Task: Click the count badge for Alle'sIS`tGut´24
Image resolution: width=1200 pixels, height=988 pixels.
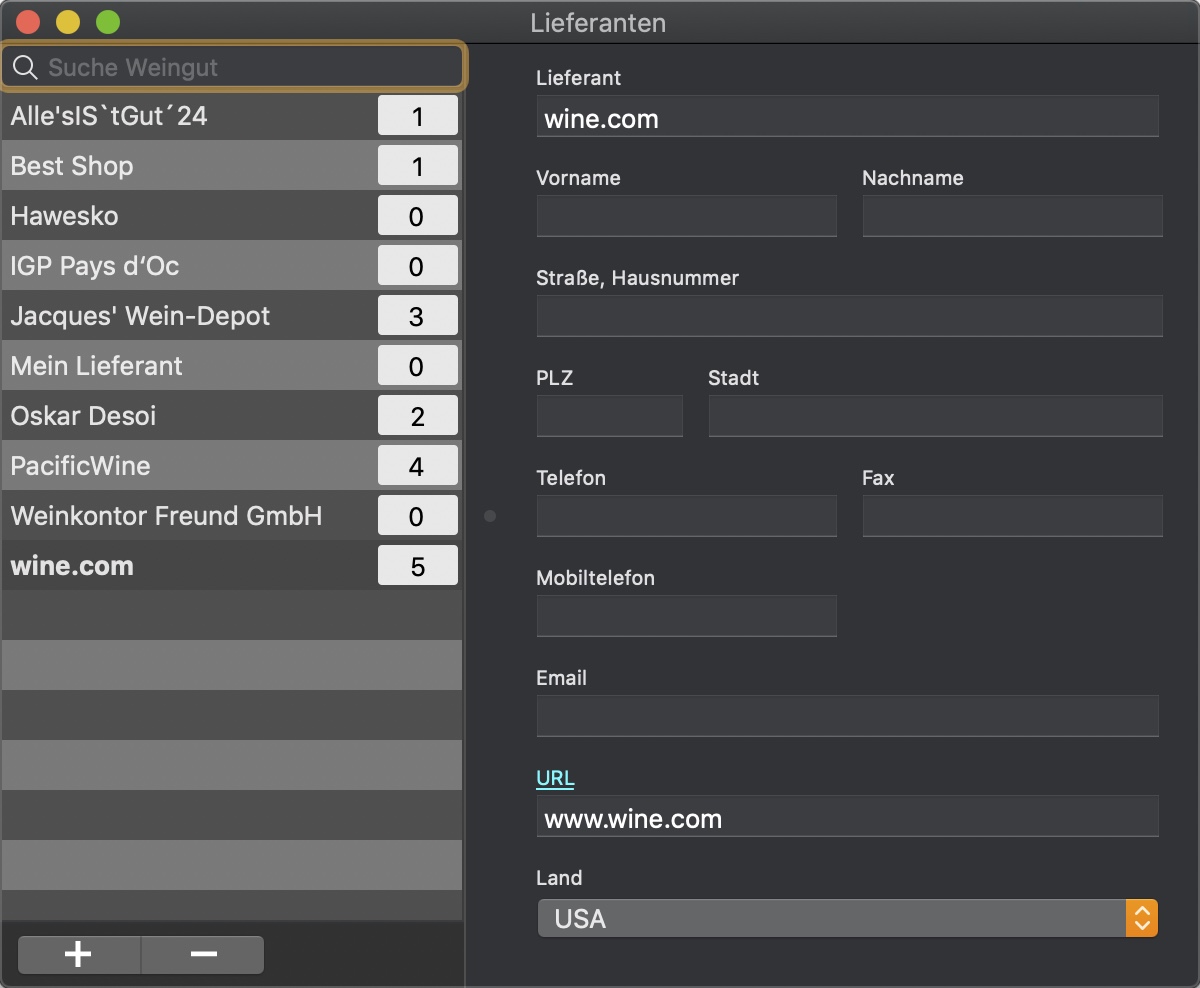Action: [x=418, y=116]
